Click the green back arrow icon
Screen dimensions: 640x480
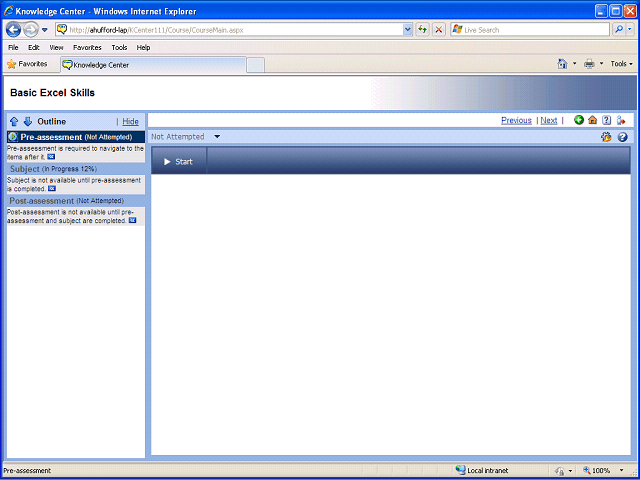[x=579, y=120]
